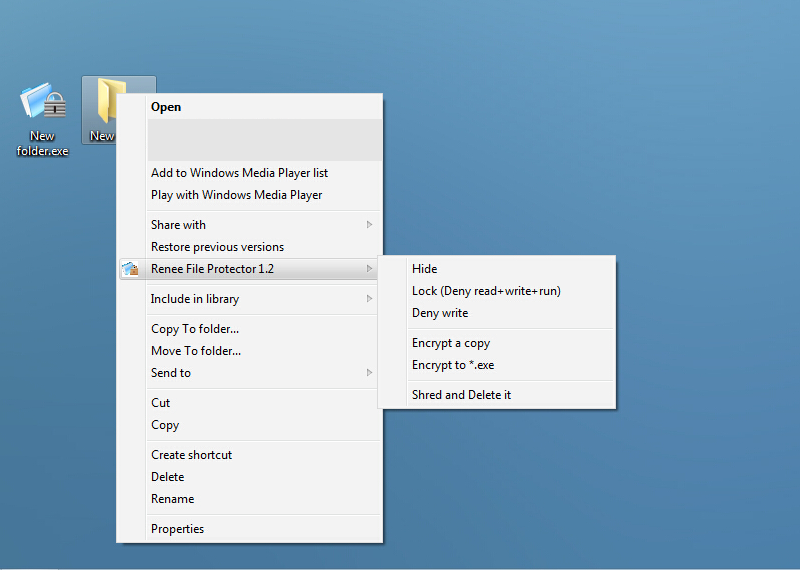Expand the Include in library submenu arrow
Image resolution: width=800 pixels, height=570 pixels.
(x=370, y=299)
